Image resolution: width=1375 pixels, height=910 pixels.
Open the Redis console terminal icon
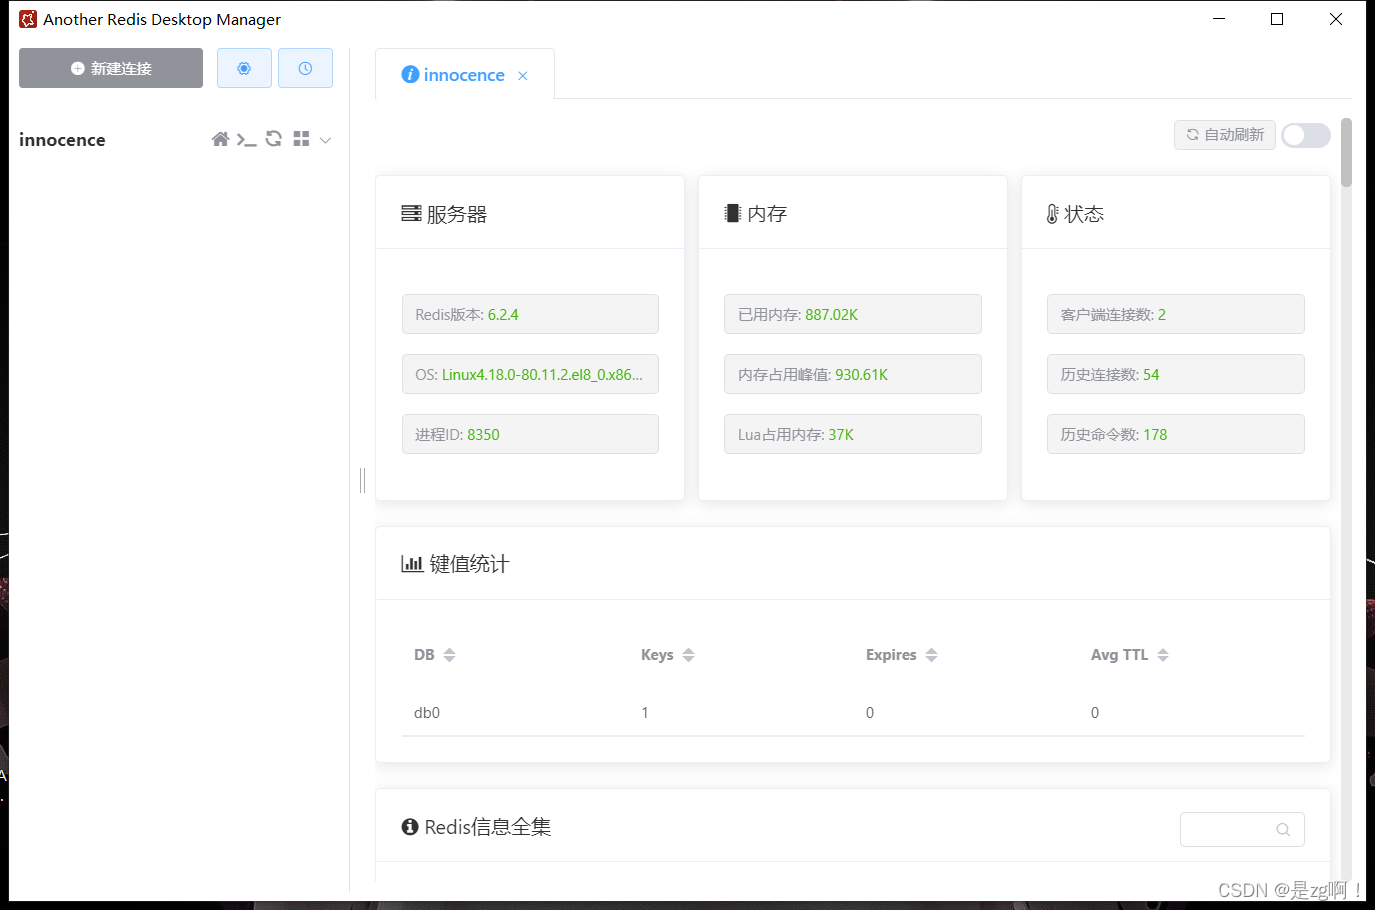(x=246, y=139)
